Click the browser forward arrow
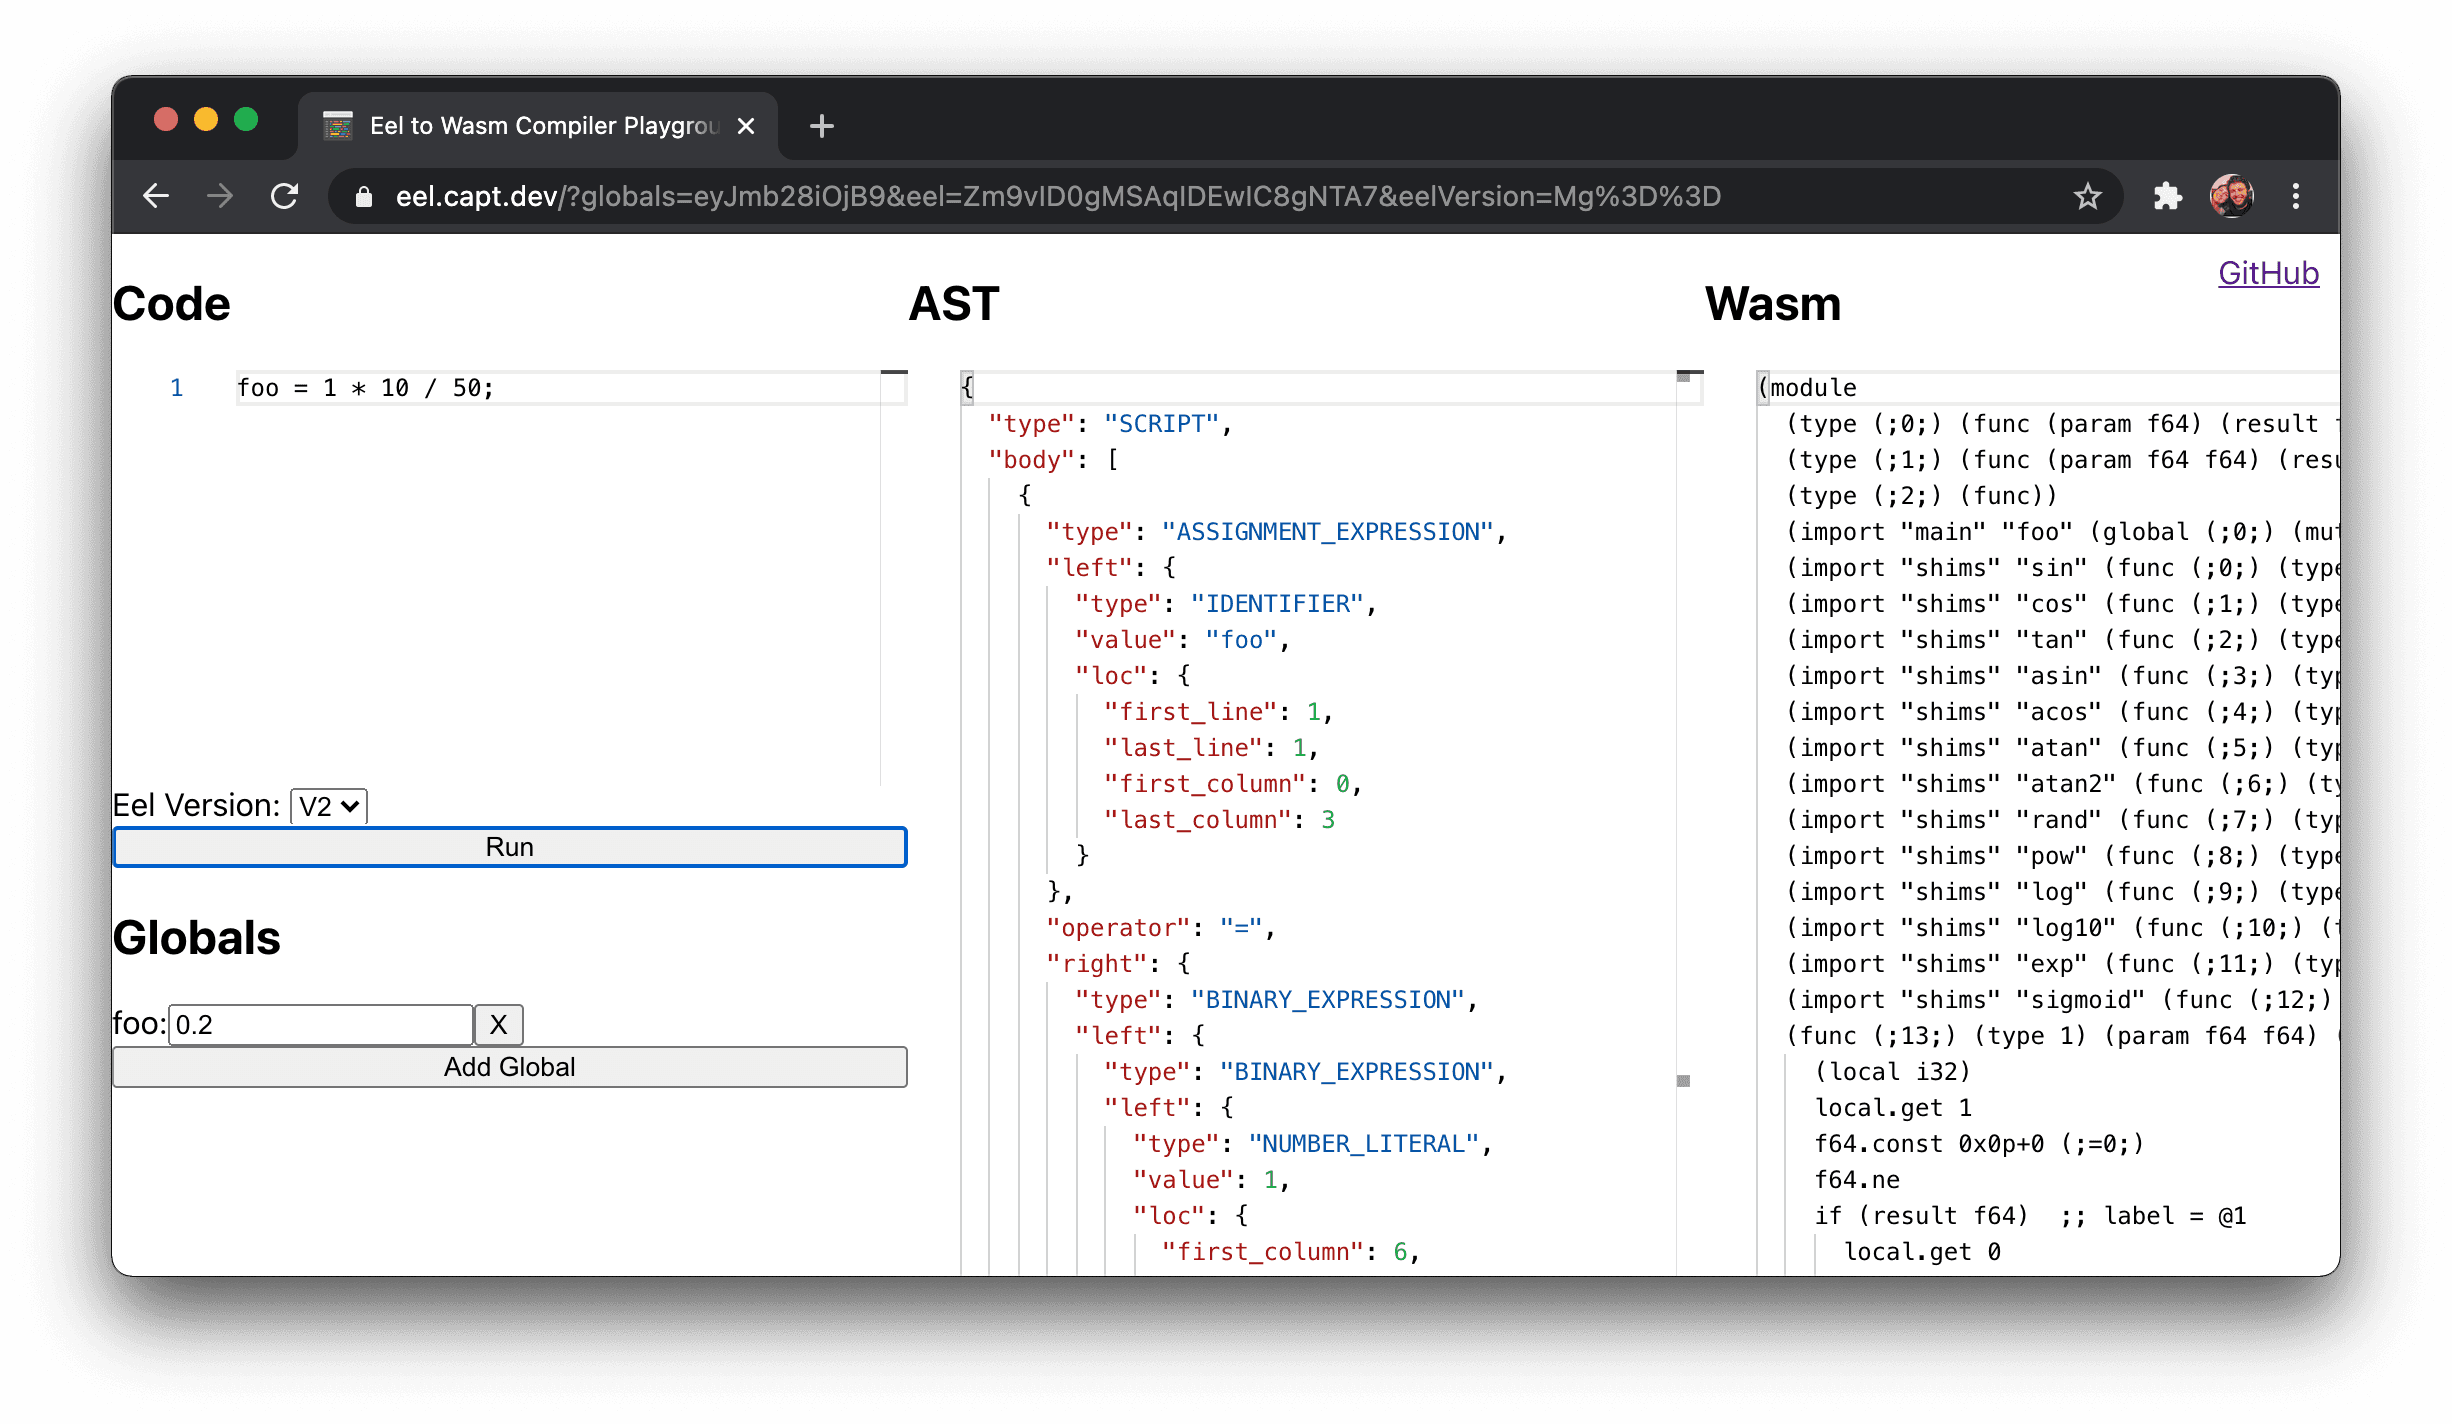Screen dimensions: 2452x1424 pyautogui.click(x=220, y=196)
